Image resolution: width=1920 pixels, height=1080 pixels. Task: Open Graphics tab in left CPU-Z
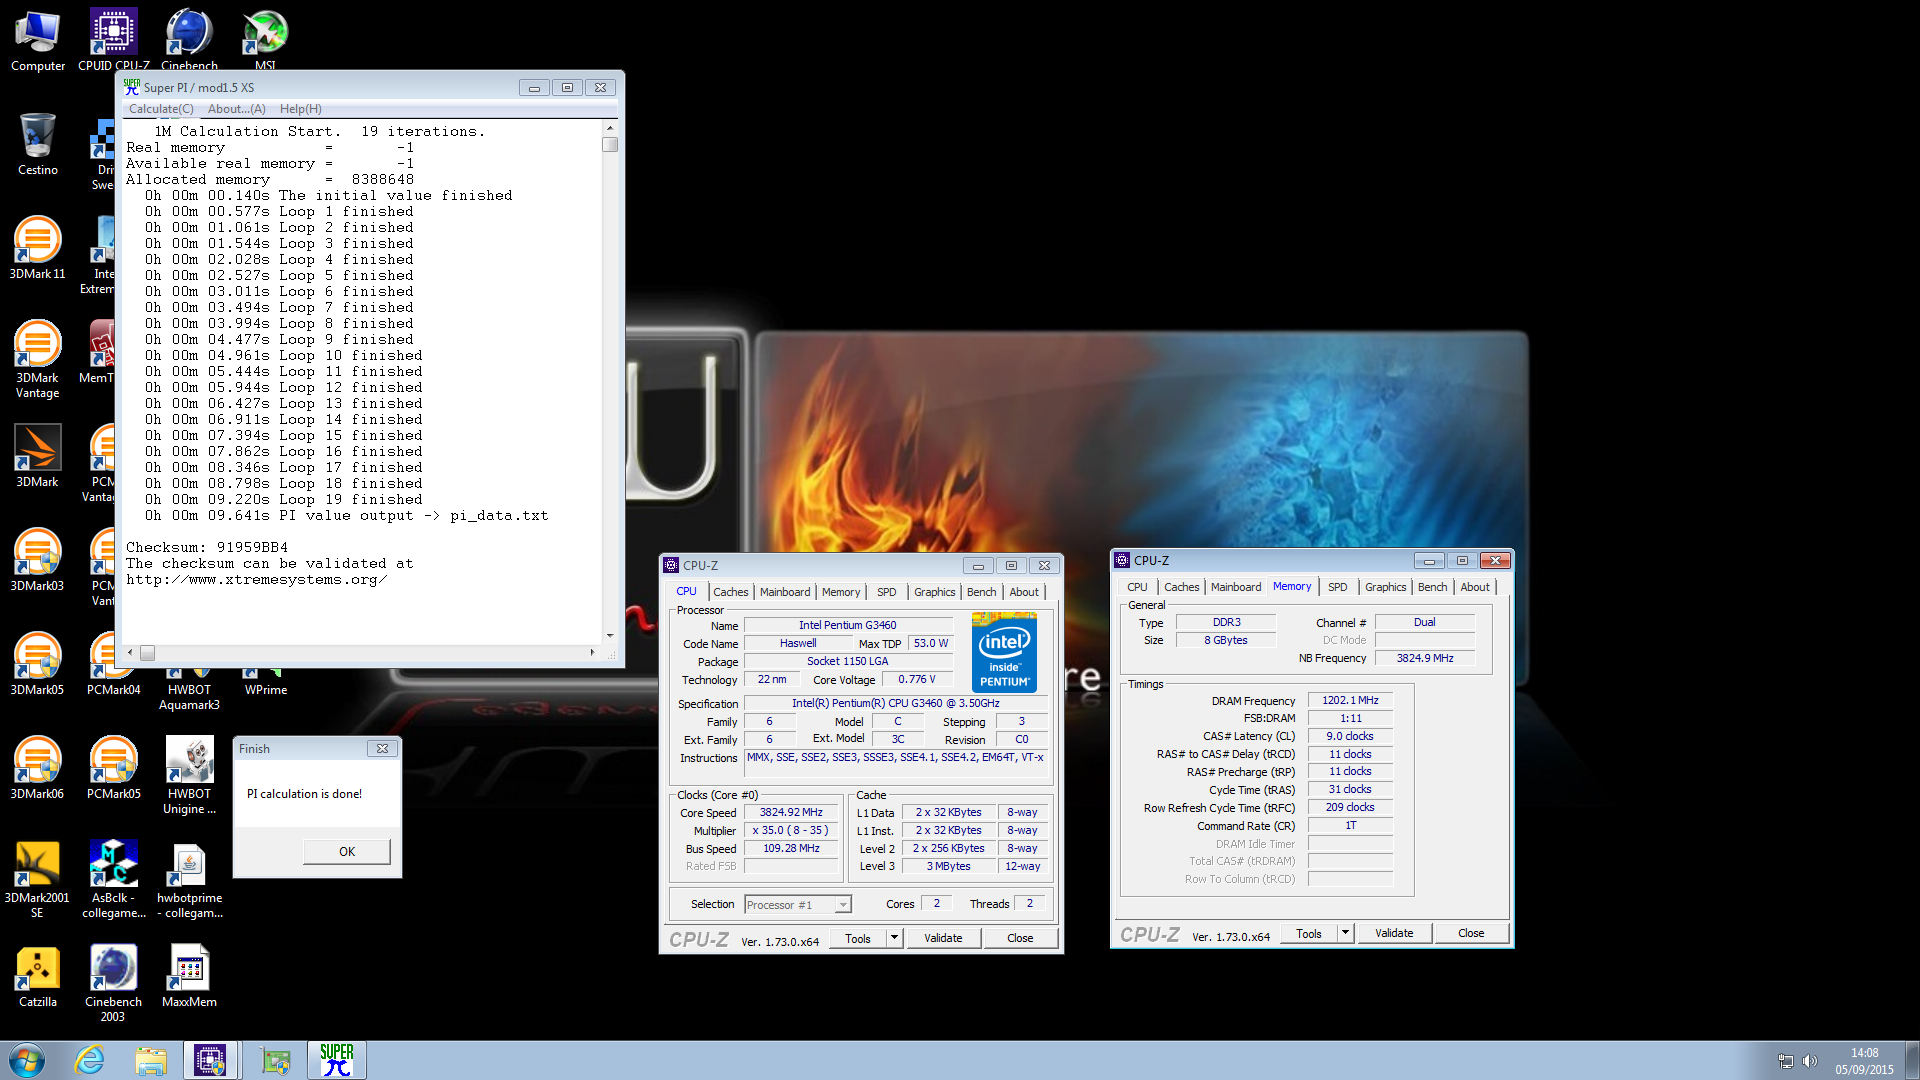point(935,592)
